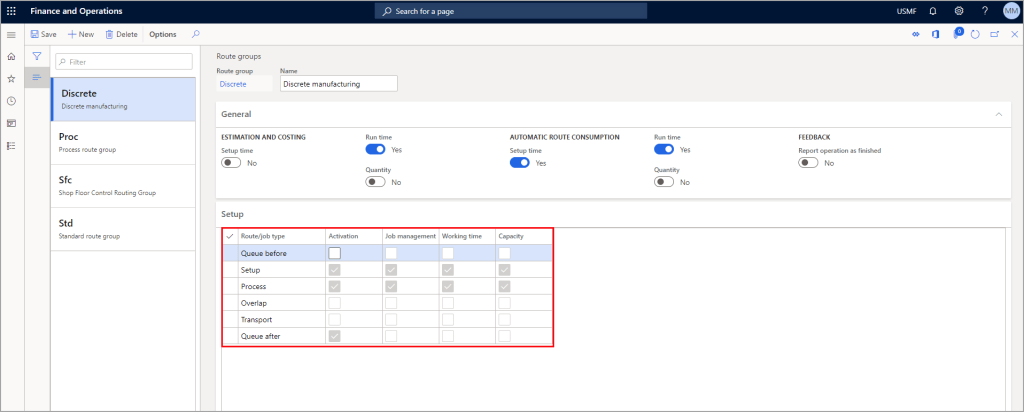The image size is (1024, 412).
Task: Click the Save button
Action: (44, 34)
